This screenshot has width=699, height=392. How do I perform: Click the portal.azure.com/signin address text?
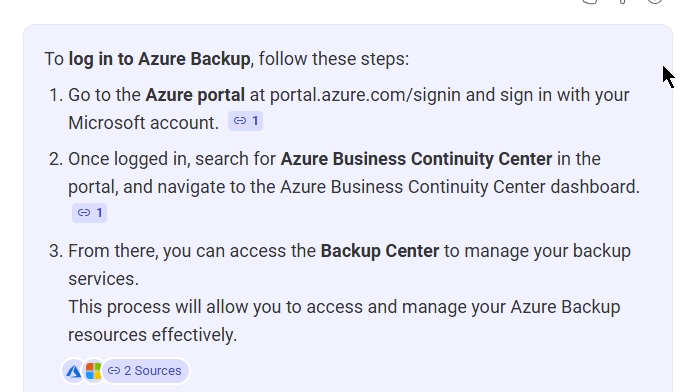click(x=365, y=95)
